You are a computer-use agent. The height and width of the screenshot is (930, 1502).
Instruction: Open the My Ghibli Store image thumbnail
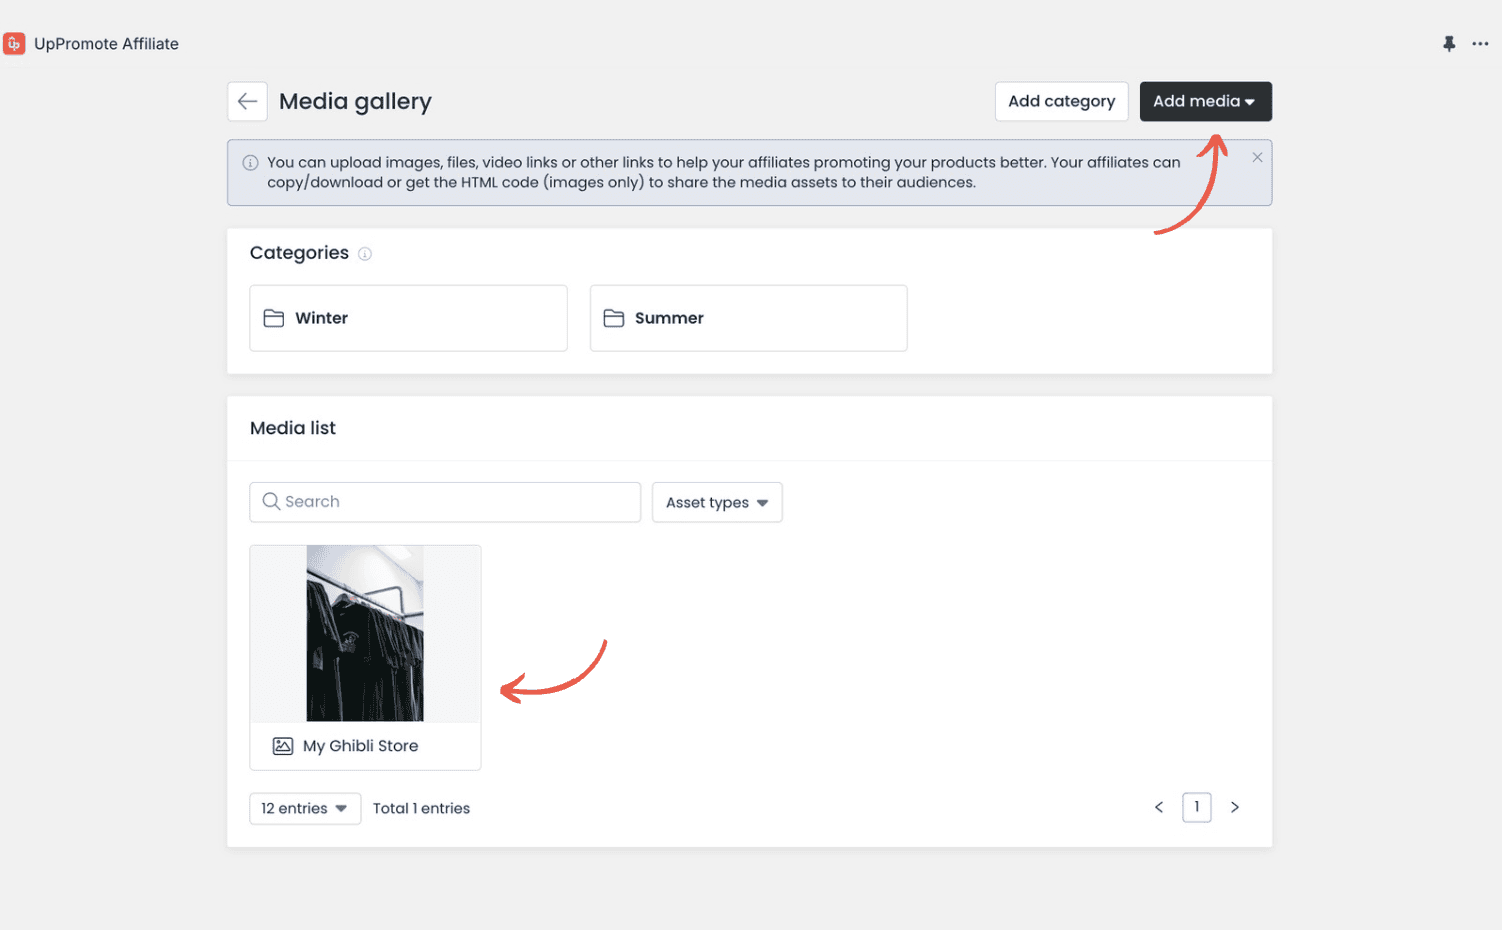pyautogui.click(x=365, y=633)
